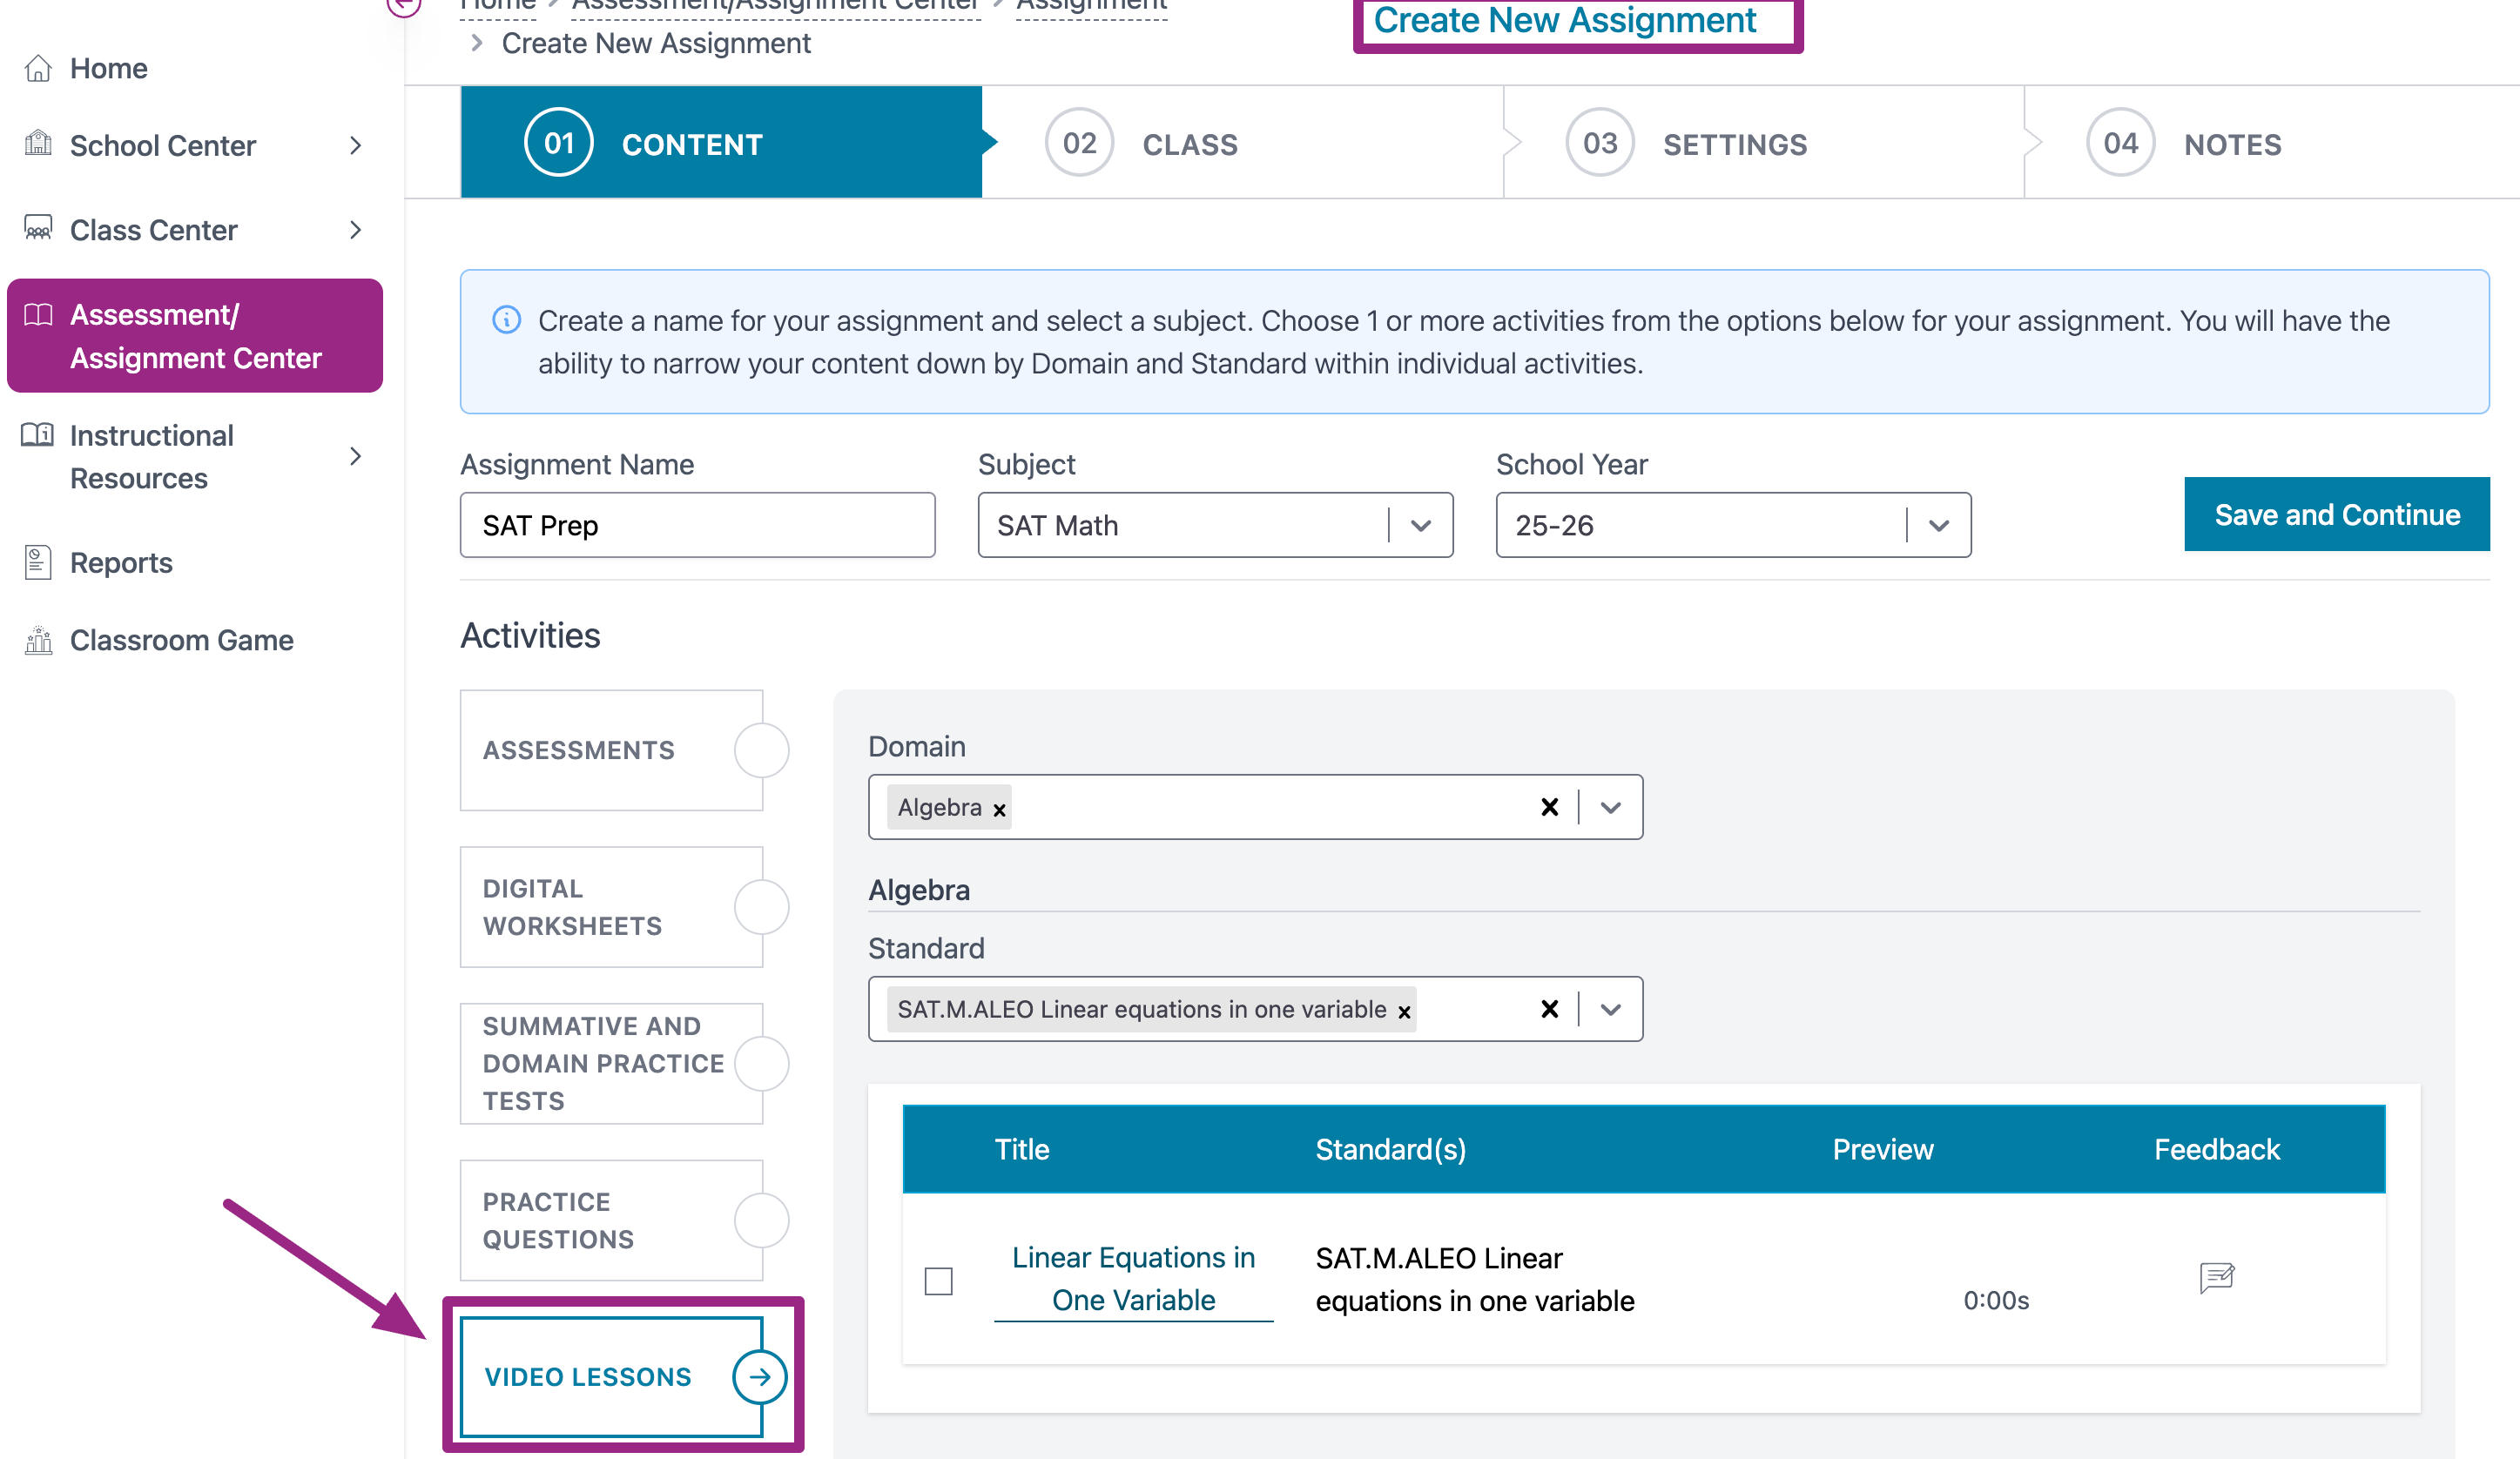Click the Reports document icon
The height and width of the screenshot is (1459, 2520).
(x=38, y=562)
